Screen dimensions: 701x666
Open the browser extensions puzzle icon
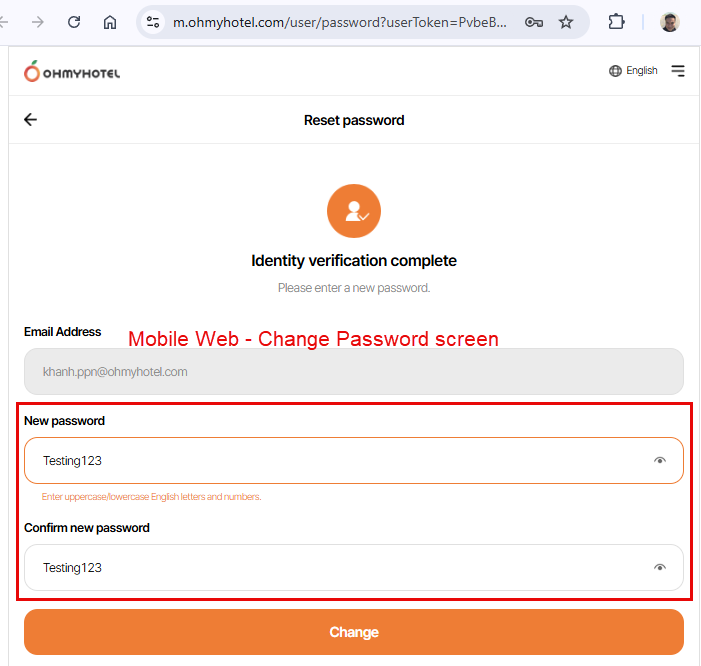(x=616, y=22)
